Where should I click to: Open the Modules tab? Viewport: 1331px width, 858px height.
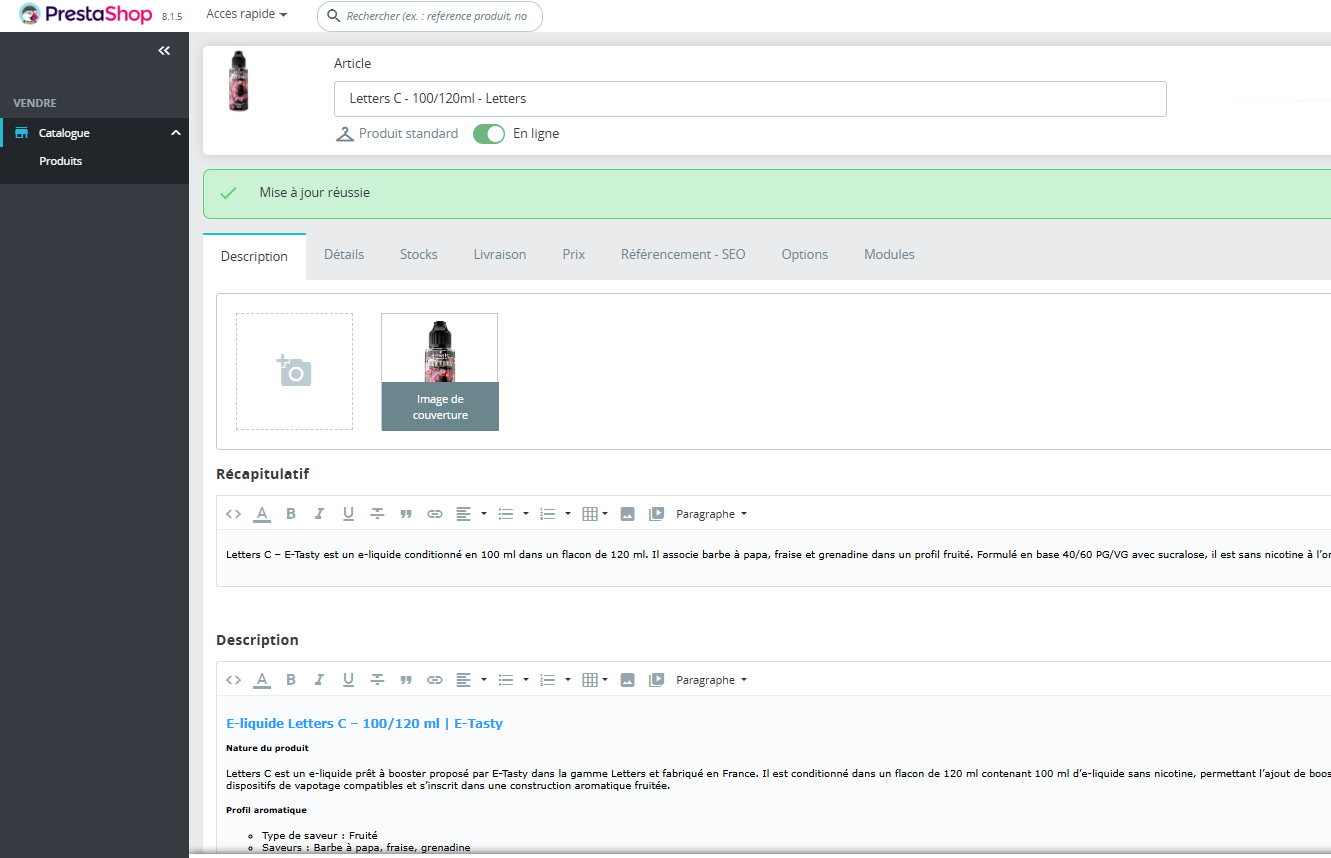tap(889, 255)
